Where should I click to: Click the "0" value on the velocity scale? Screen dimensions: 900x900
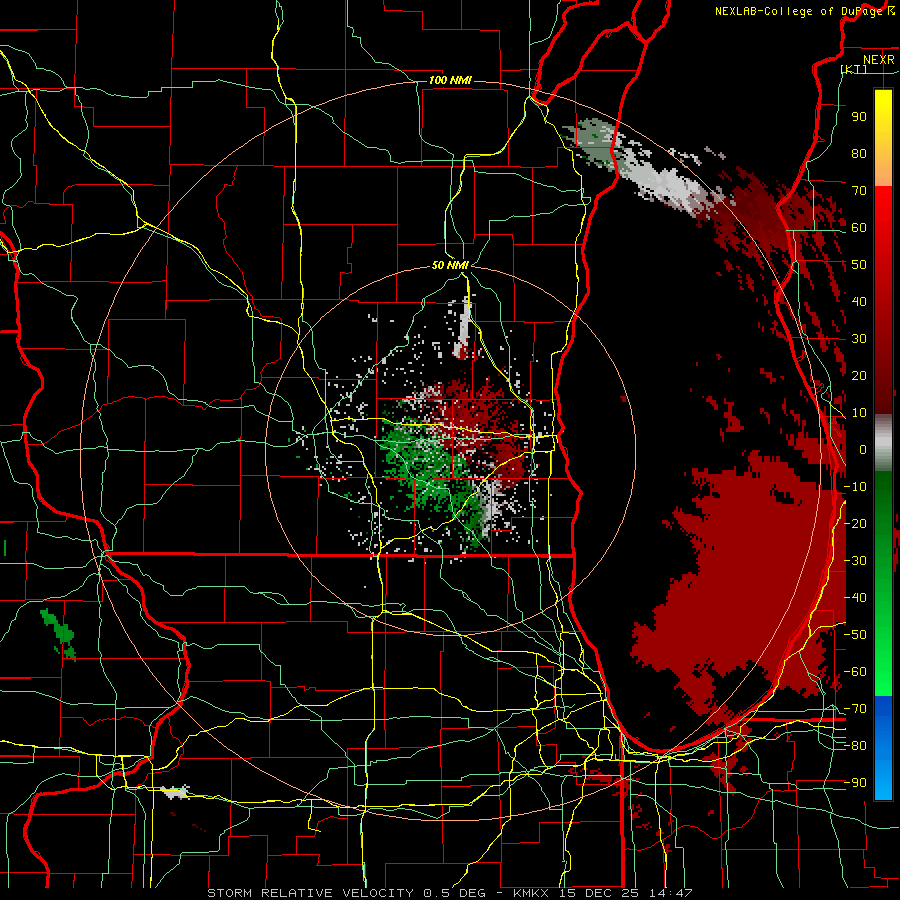point(863,449)
